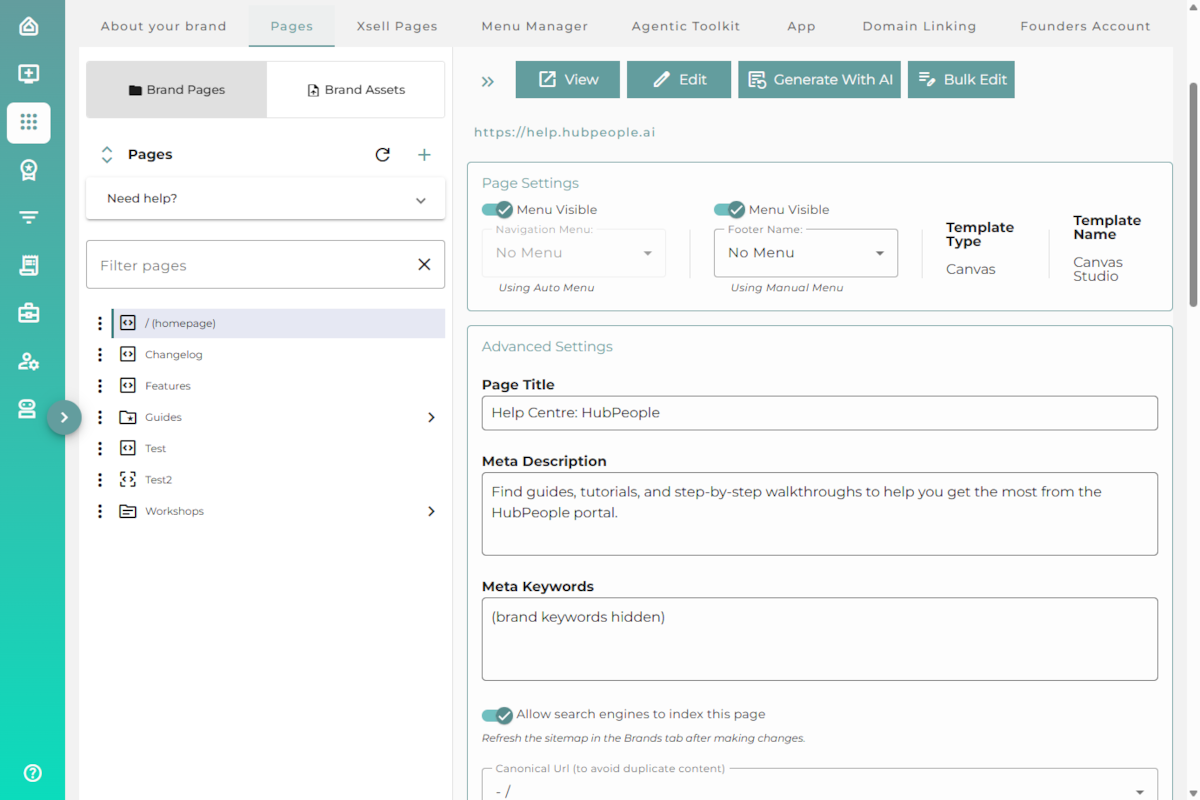Click Generate With AI button
The height and width of the screenshot is (800, 1200).
tap(820, 80)
